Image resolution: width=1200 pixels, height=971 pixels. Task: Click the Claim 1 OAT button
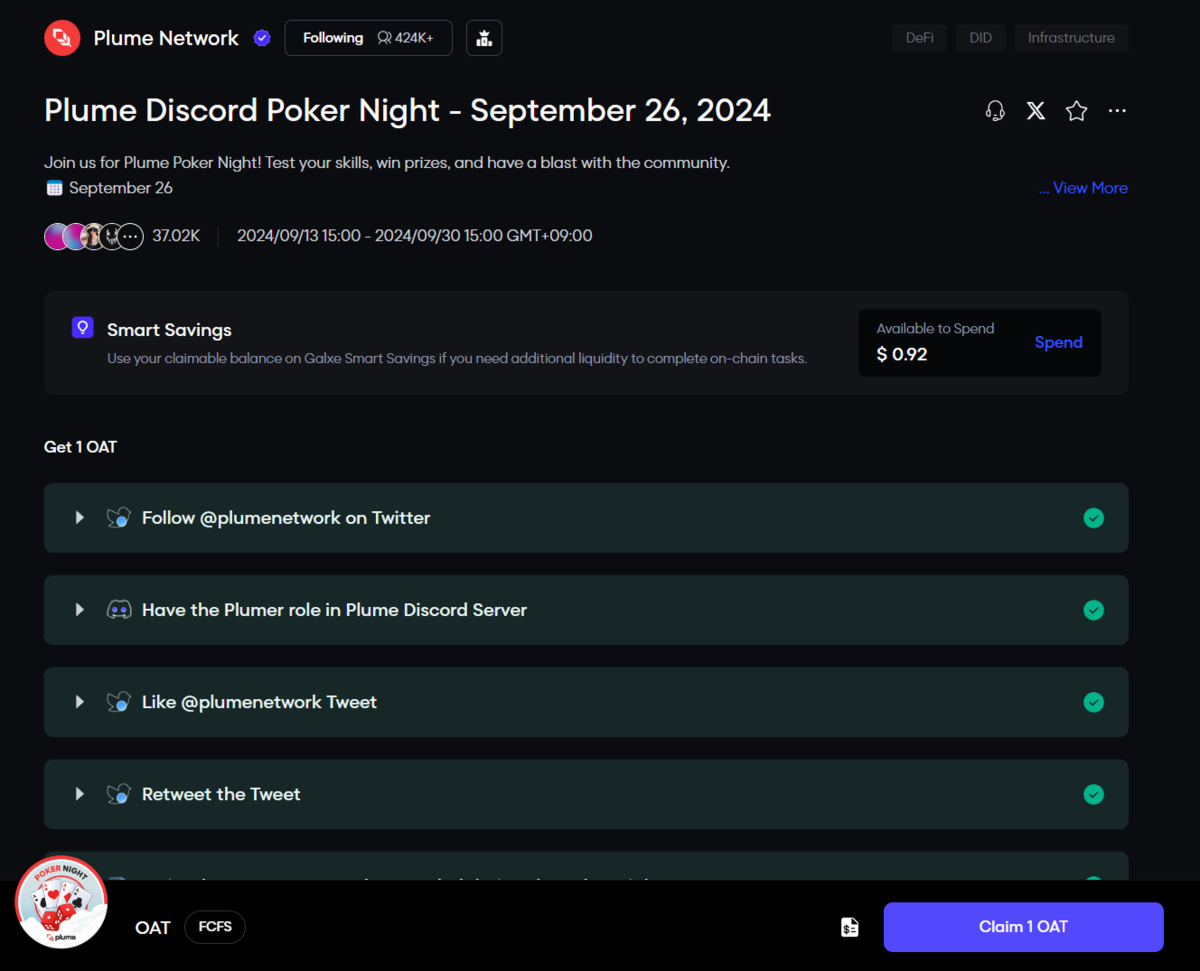[x=1023, y=927]
